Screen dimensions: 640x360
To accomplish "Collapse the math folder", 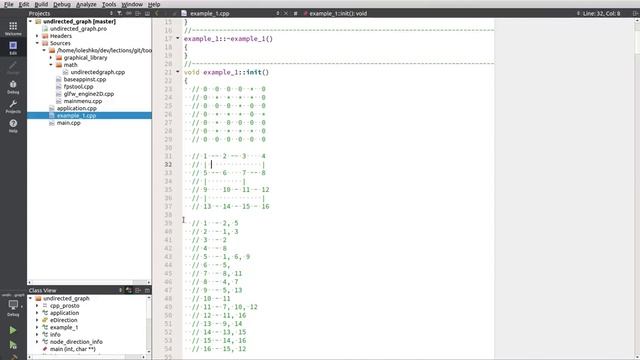I will point(51,65).
